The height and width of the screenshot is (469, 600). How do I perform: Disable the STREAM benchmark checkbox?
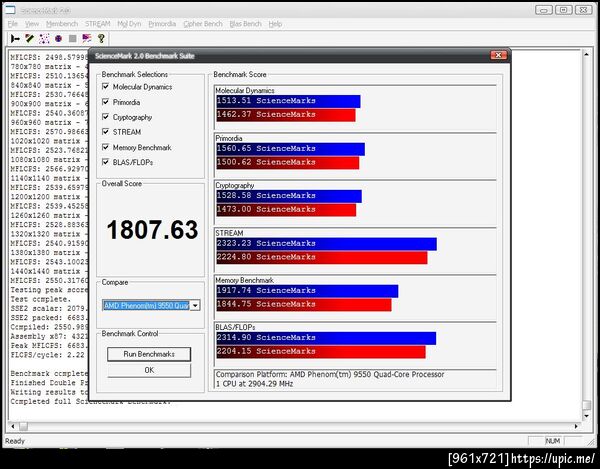[x=106, y=132]
